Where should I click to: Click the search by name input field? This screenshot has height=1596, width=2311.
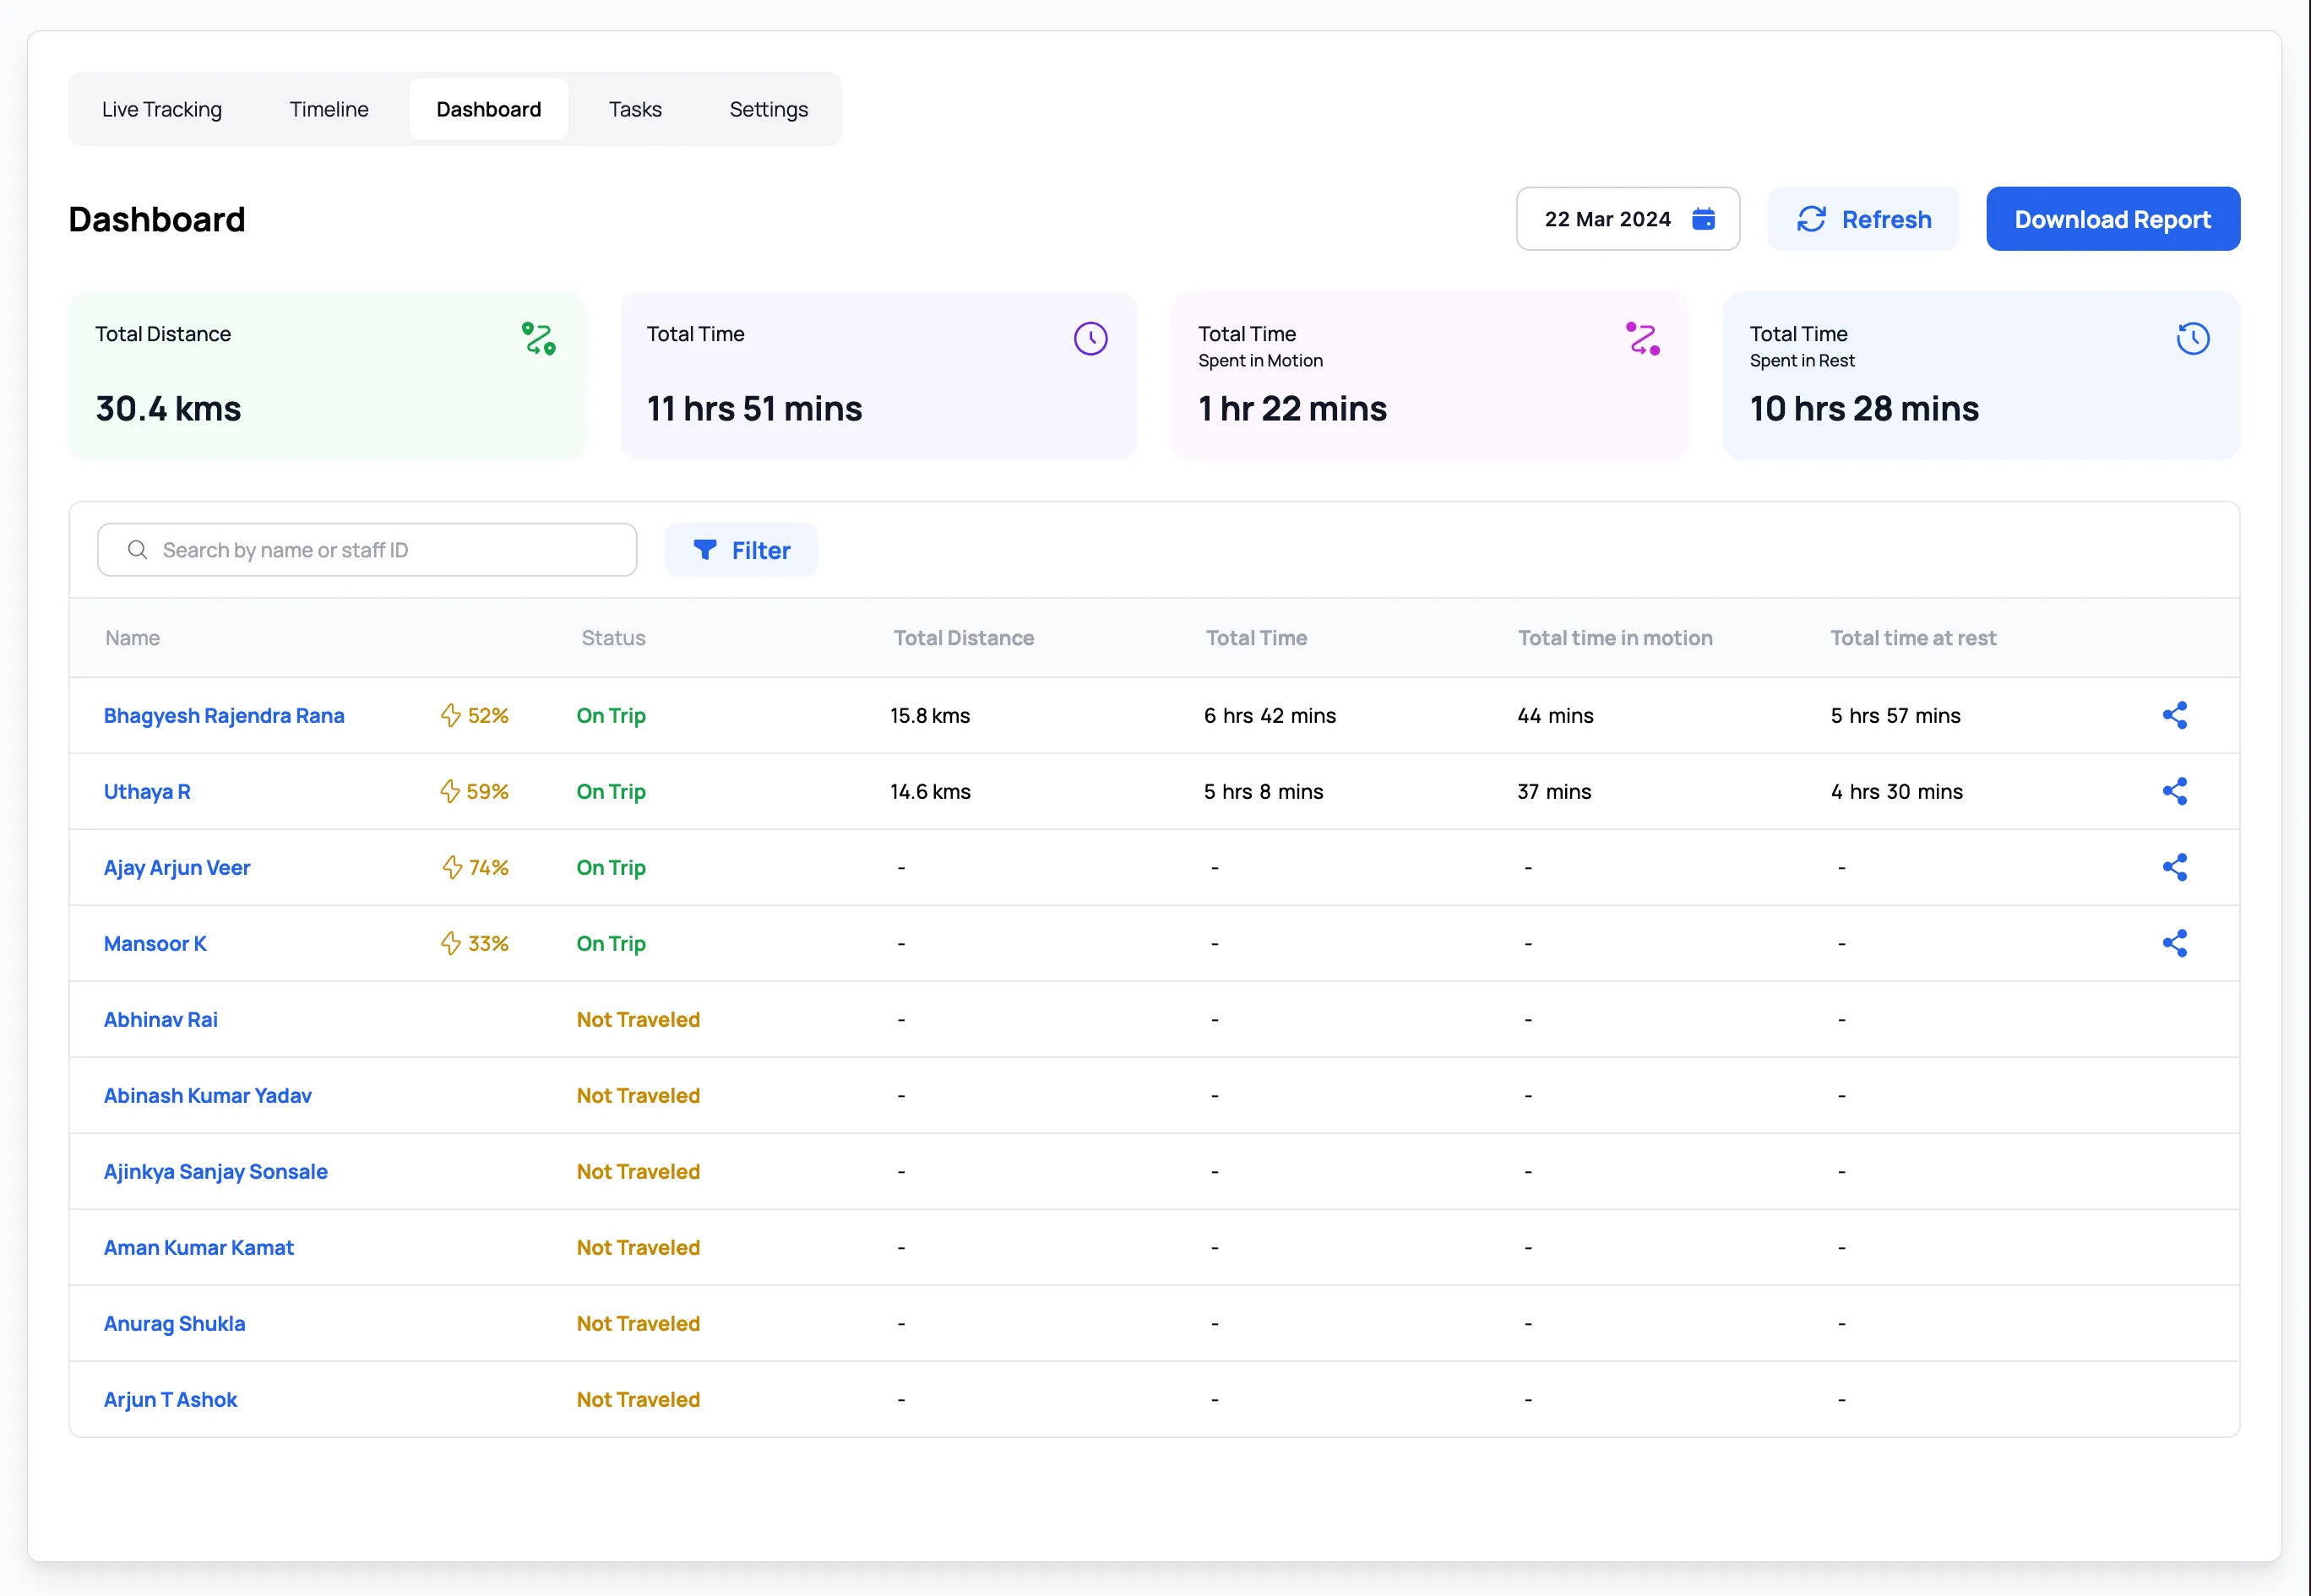[x=367, y=550]
